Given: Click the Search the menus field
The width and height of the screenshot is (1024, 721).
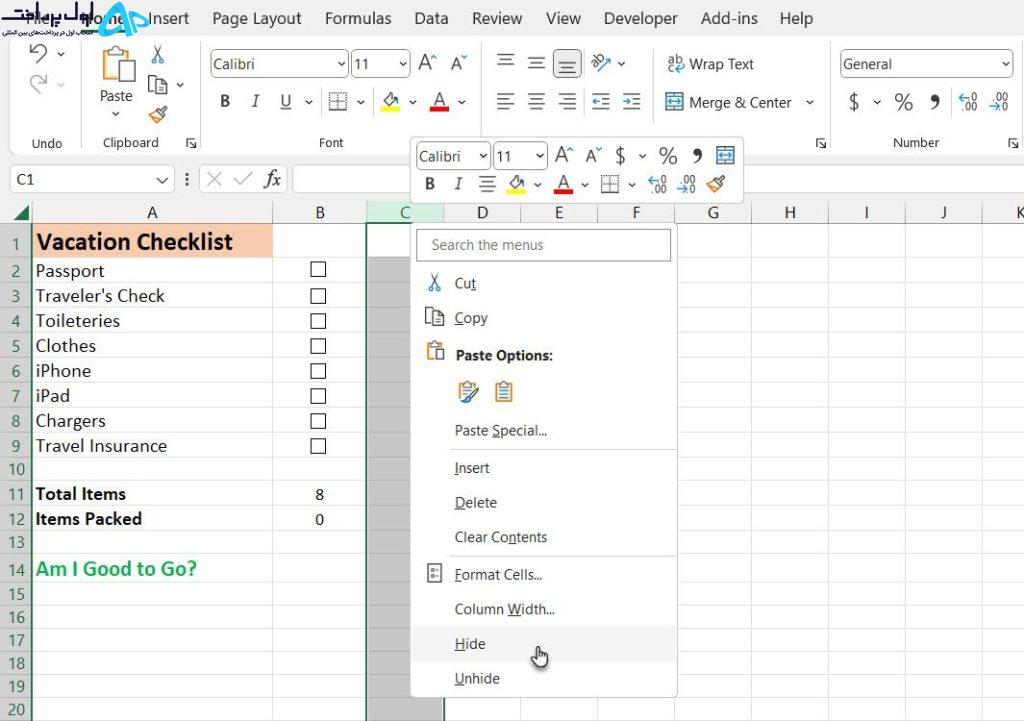Looking at the screenshot, I should [x=543, y=245].
